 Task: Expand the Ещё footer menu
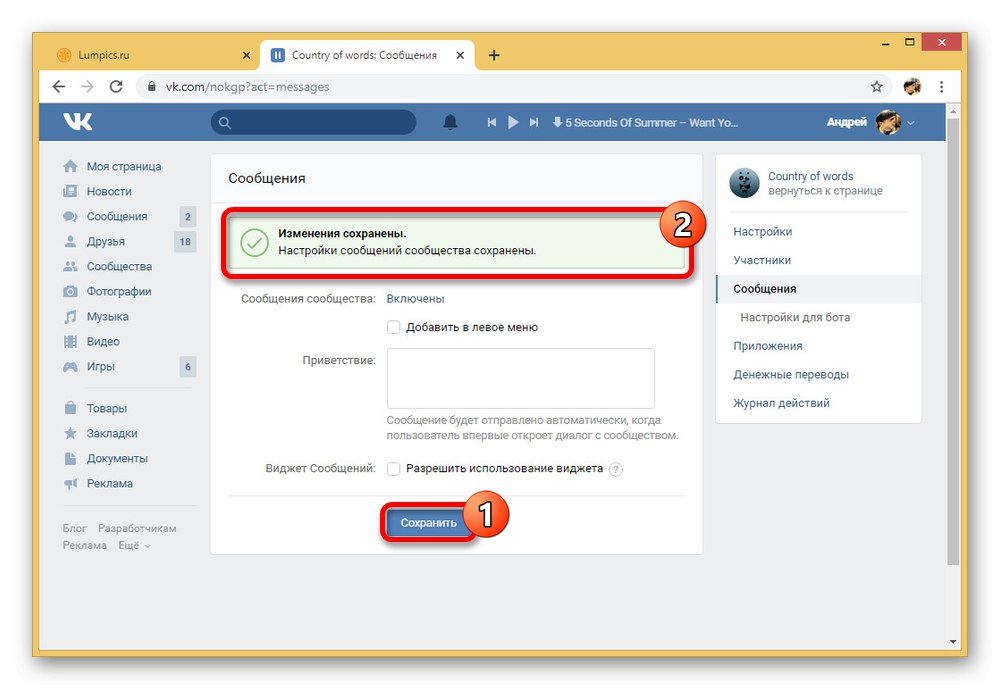134,545
